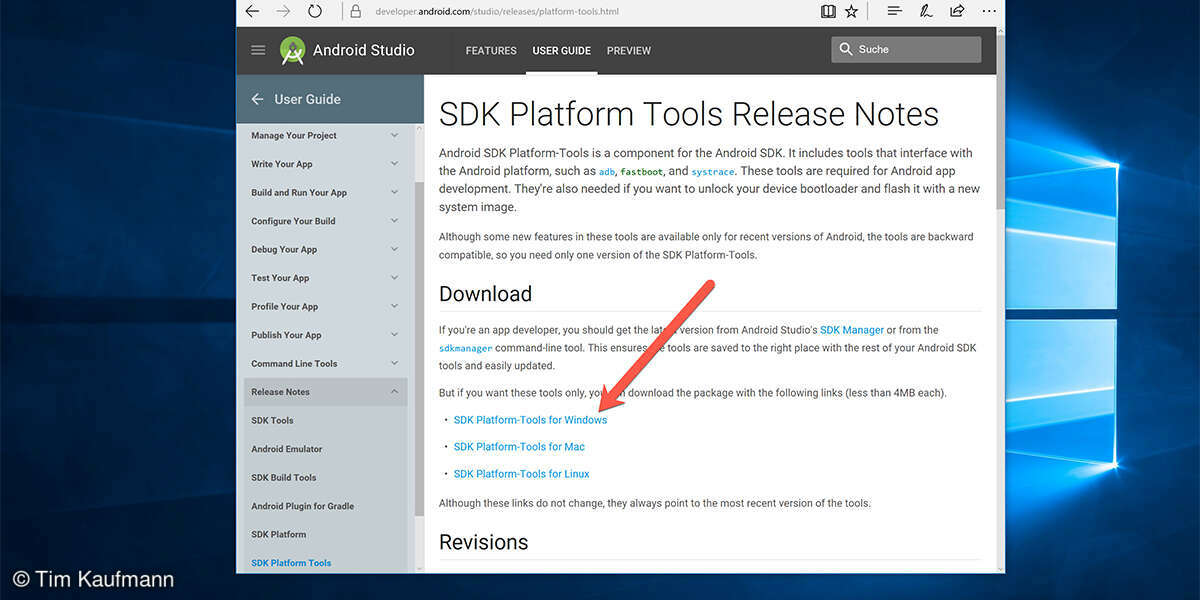
Task: Go back with the browser back arrow
Action: coord(253,12)
